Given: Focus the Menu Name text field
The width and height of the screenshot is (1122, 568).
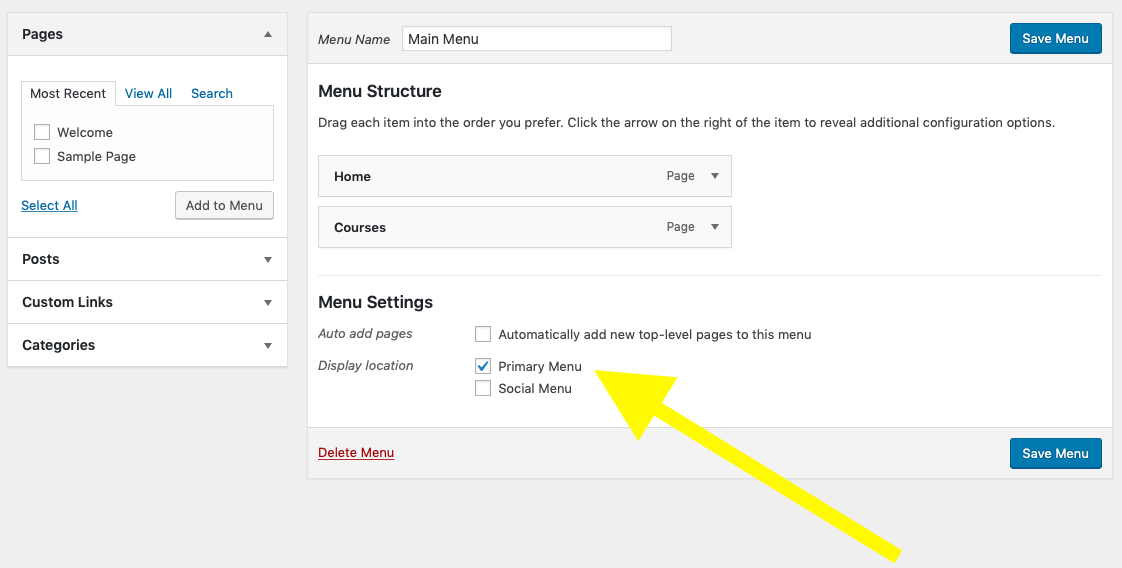Looking at the screenshot, I should [537, 39].
